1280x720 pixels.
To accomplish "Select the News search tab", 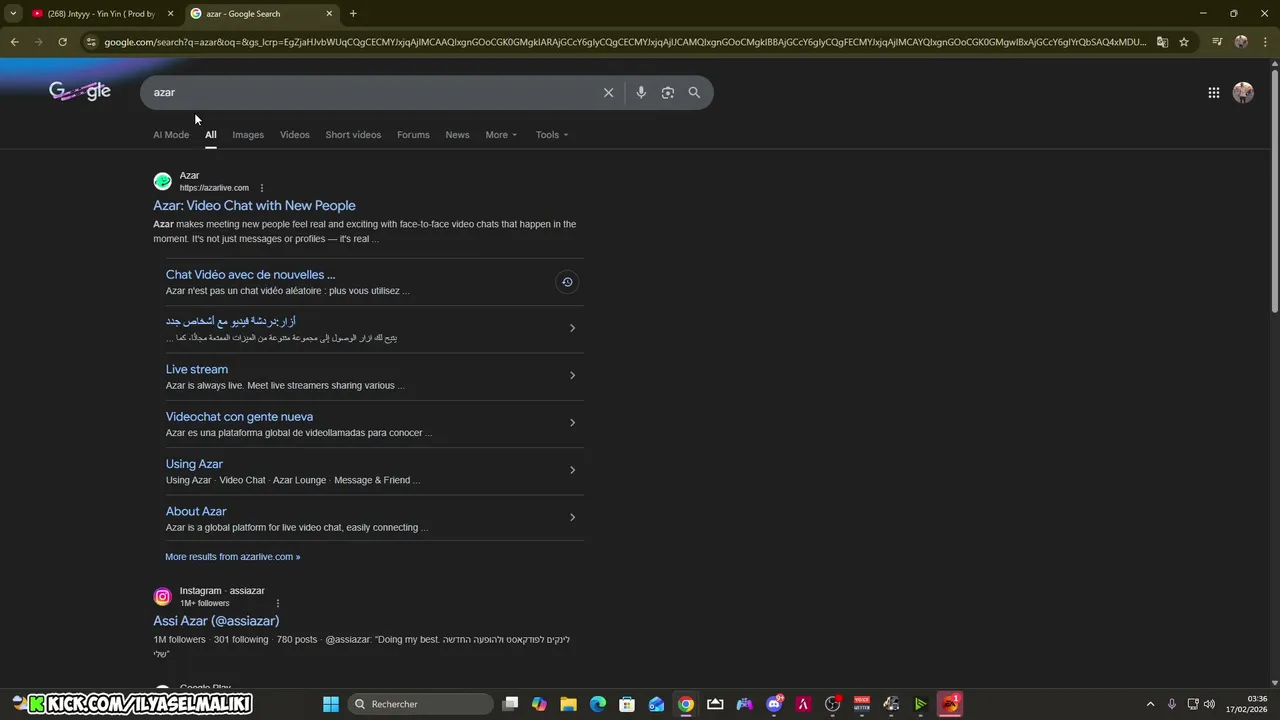I will click(x=457, y=135).
